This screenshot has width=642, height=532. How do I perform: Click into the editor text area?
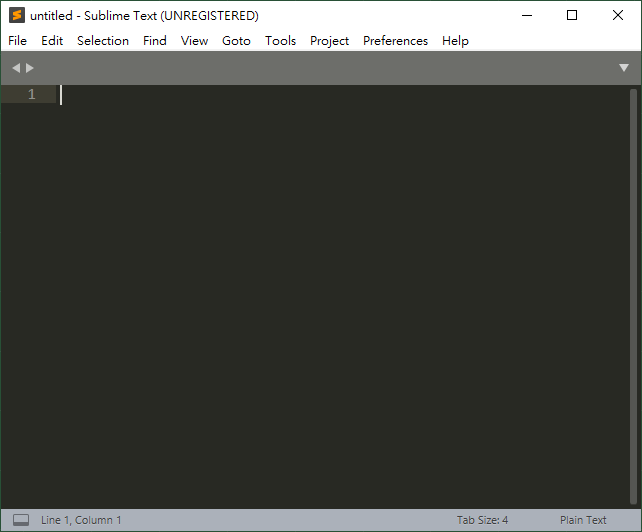(x=343, y=297)
